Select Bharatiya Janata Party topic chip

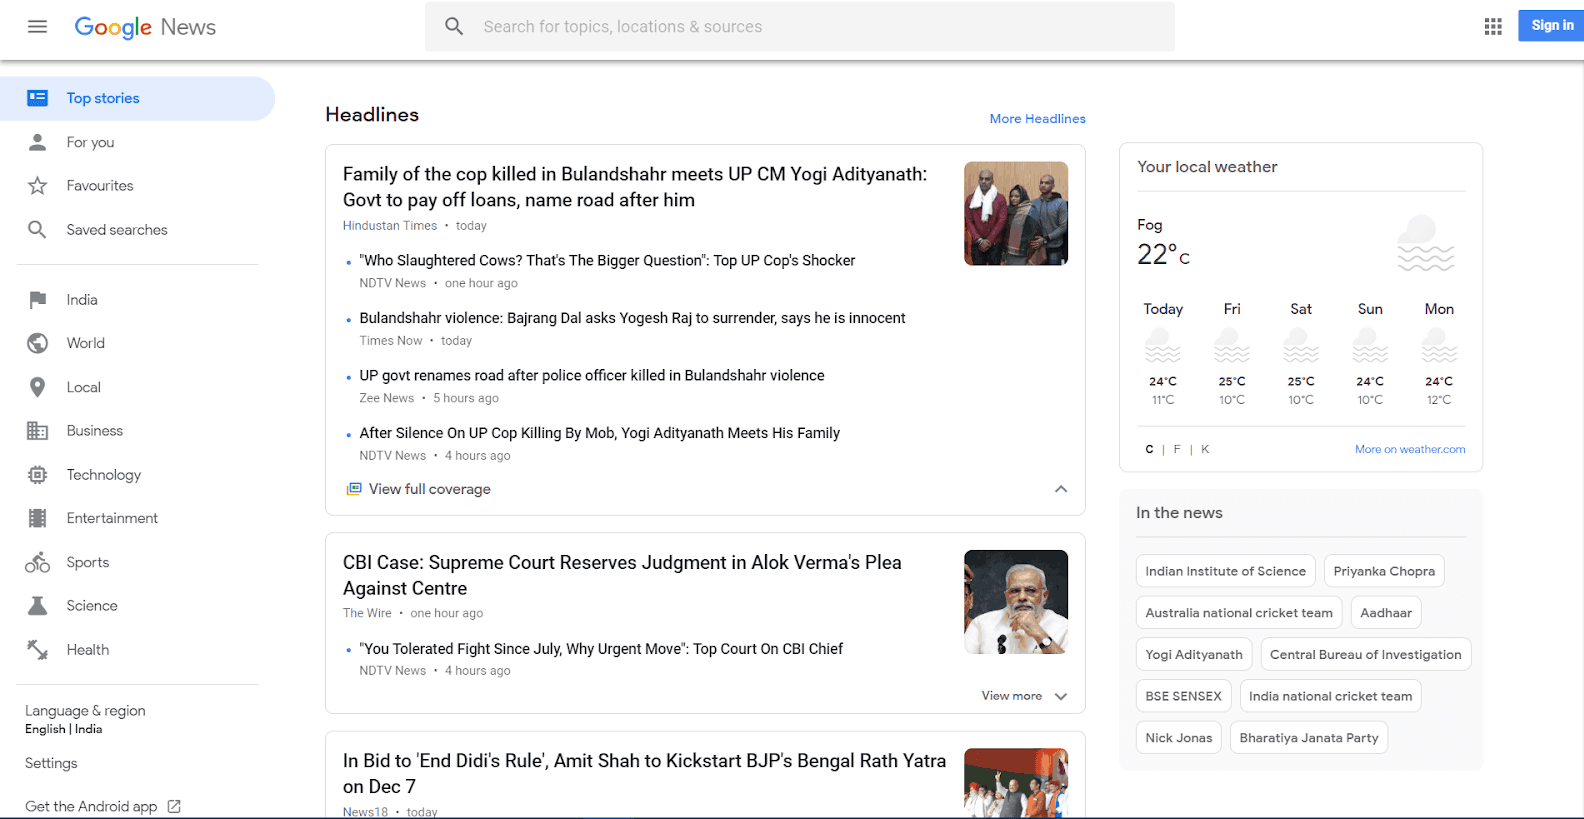tap(1309, 738)
